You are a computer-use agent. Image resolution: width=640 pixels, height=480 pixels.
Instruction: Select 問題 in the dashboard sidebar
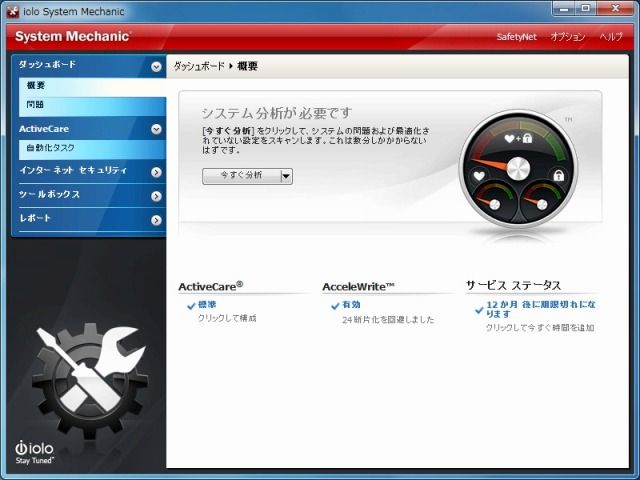click(x=92, y=105)
